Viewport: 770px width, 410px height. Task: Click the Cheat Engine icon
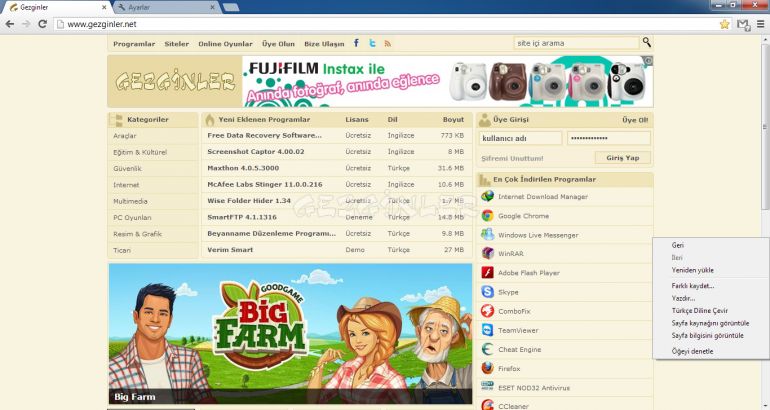pos(487,349)
